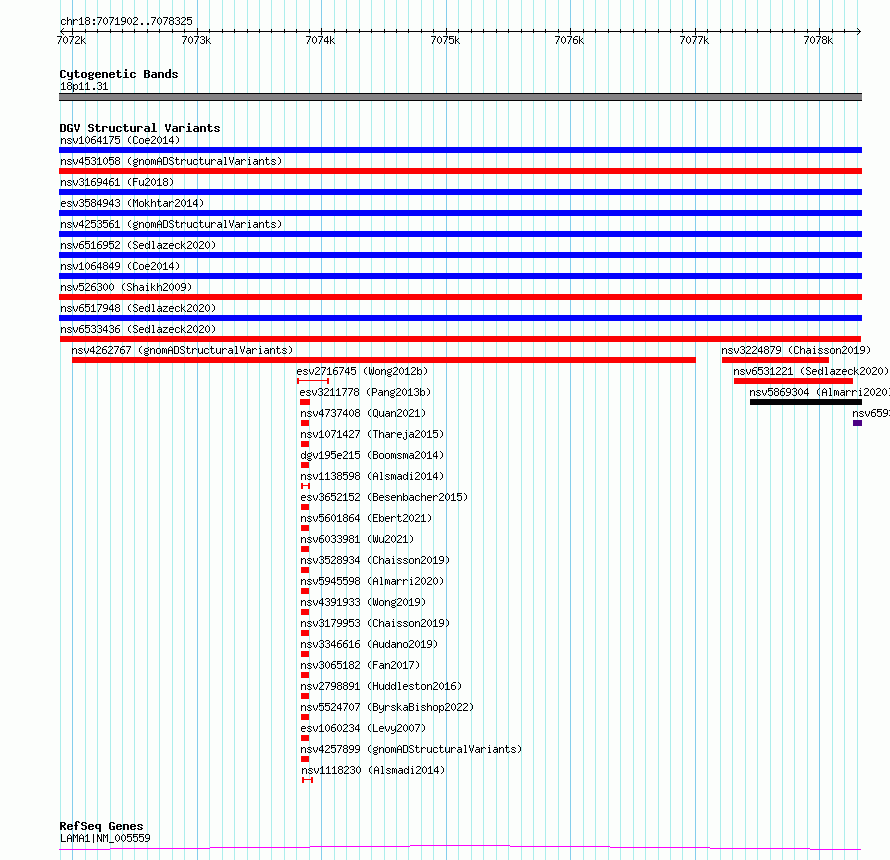Click nsv1118230 (Alsmadi2014) label
Image resolution: width=890 pixels, height=860 pixels.
coord(373,770)
